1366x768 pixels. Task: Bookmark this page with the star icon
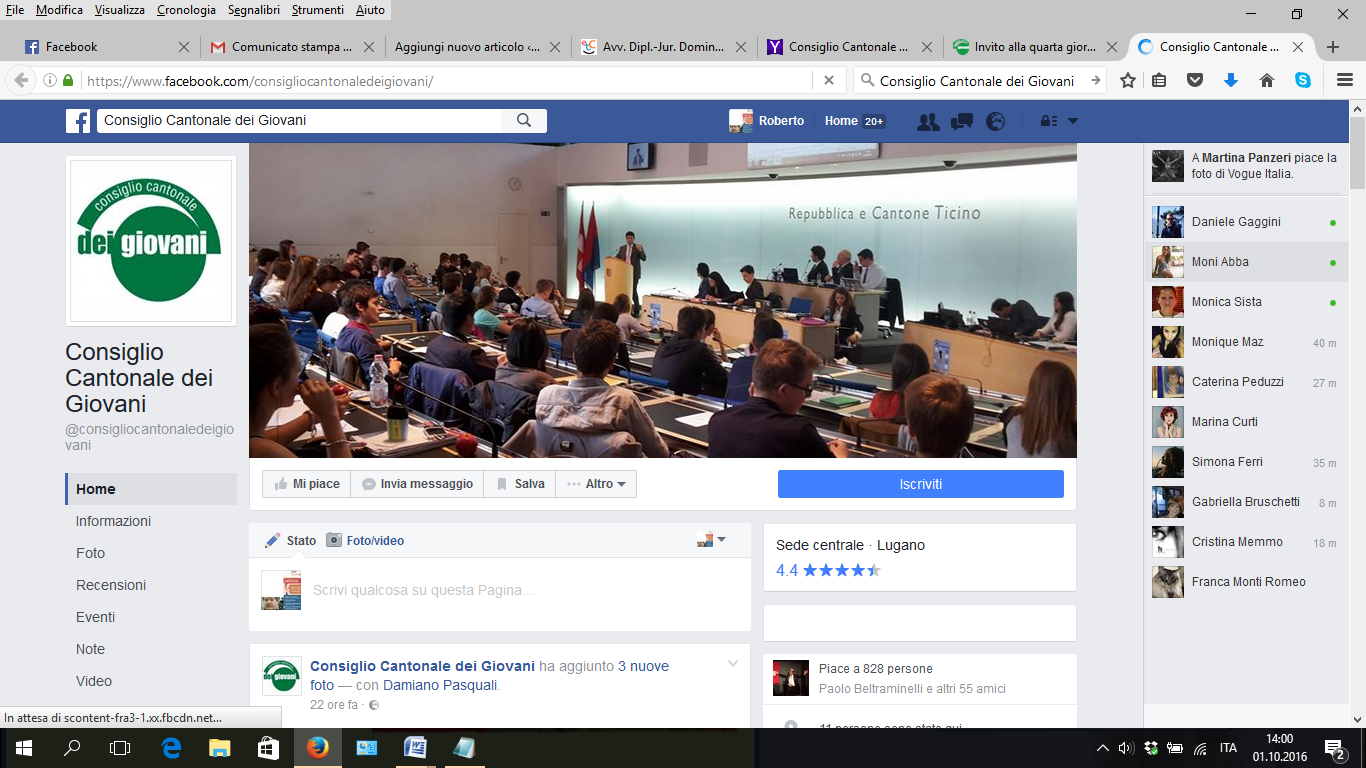pyautogui.click(x=1128, y=81)
